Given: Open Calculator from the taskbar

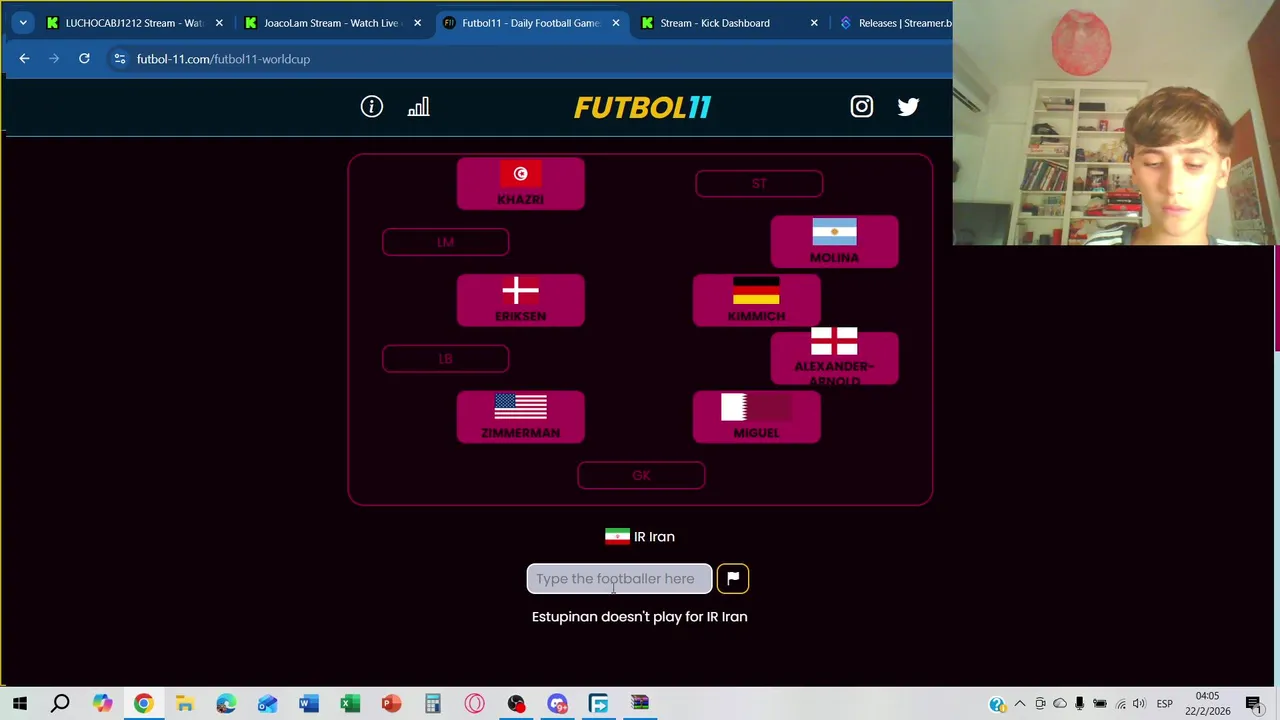Looking at the screenshot, I should click(x=432, y=703).
